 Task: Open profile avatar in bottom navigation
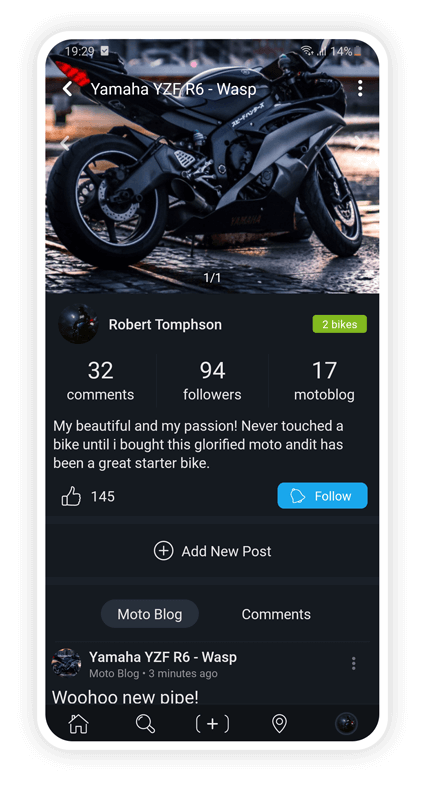[x=347, y=724]
